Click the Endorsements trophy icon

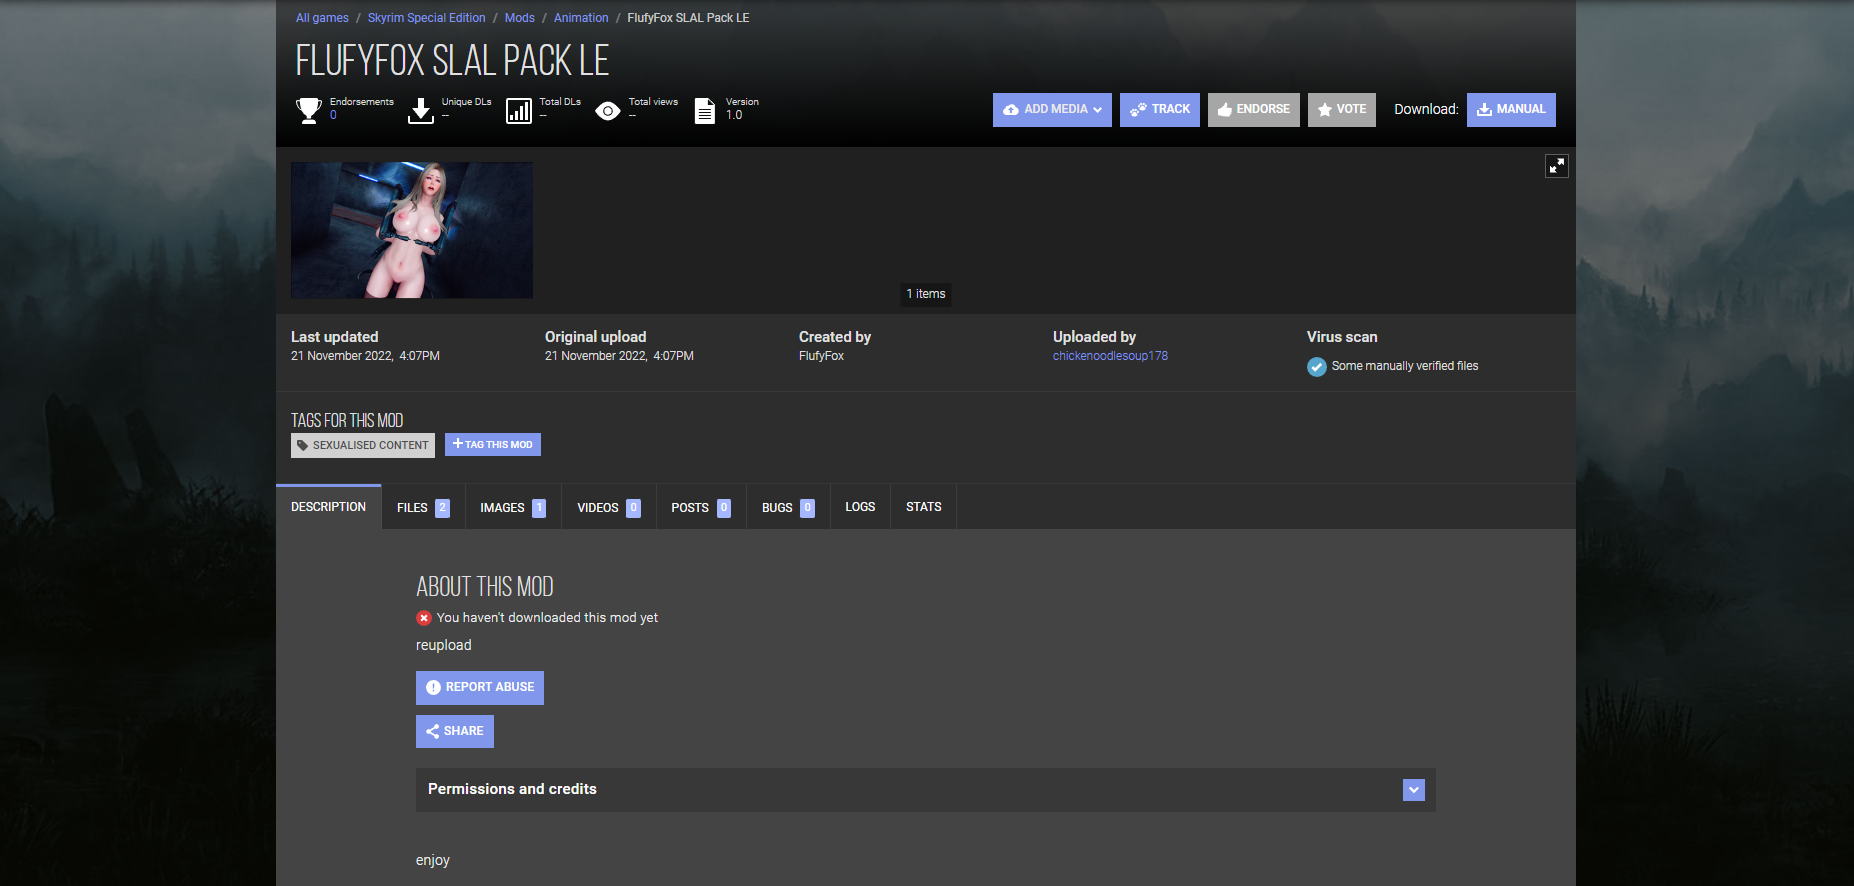point(309,110)
